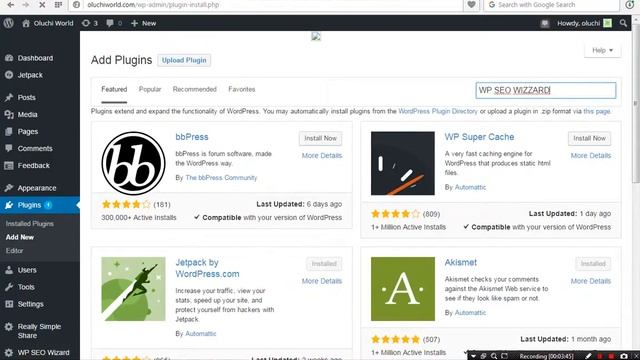Switch to the Featured tab
Screen dimensions: 640x360
(114, 89)
